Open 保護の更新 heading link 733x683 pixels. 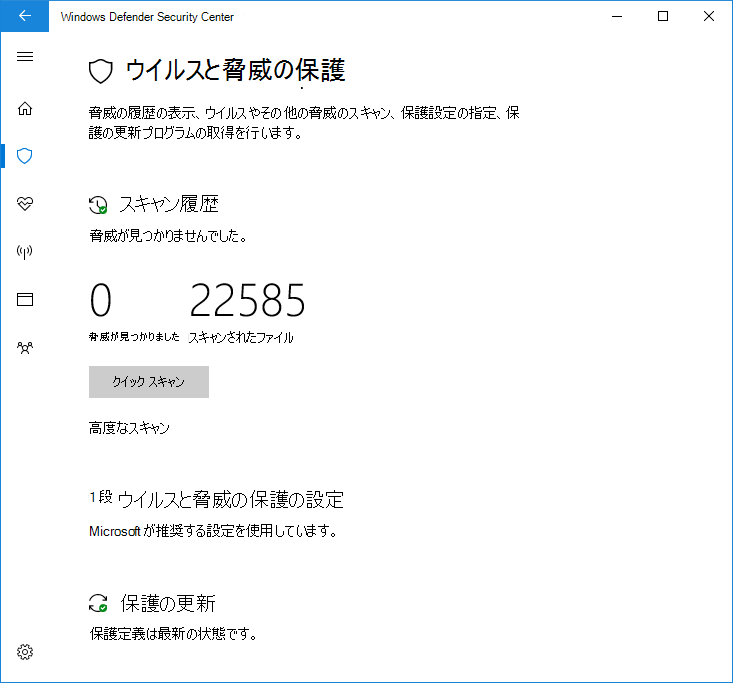click(x=168, y=603)
